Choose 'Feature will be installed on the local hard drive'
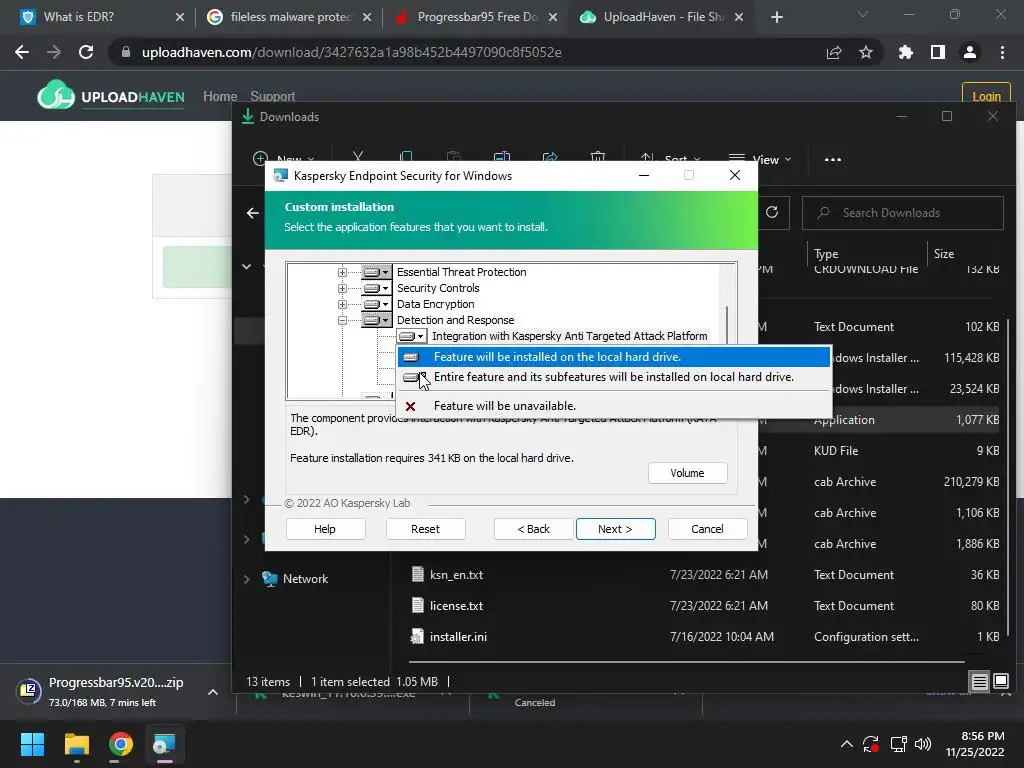 613,357
